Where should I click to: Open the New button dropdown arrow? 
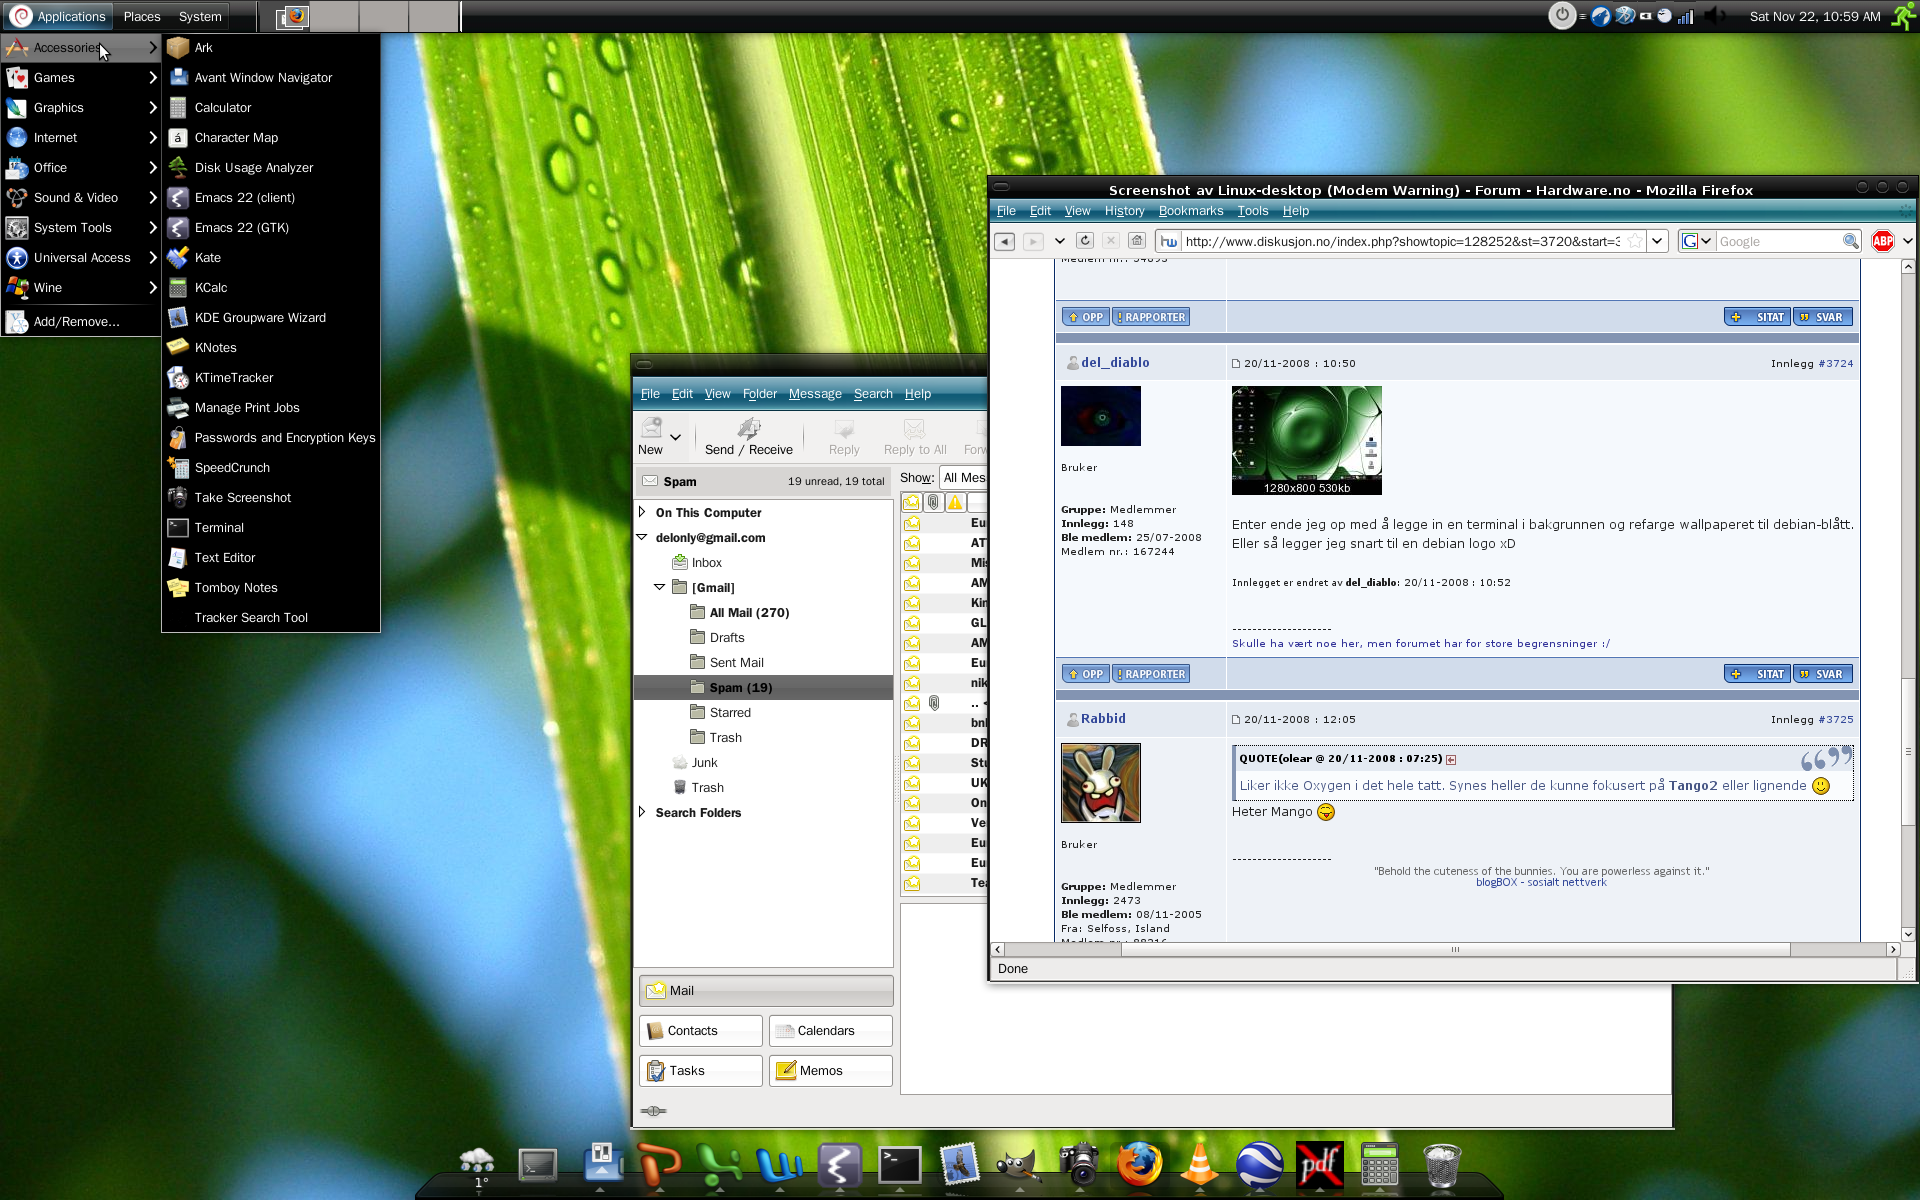(x=676, y=437)
